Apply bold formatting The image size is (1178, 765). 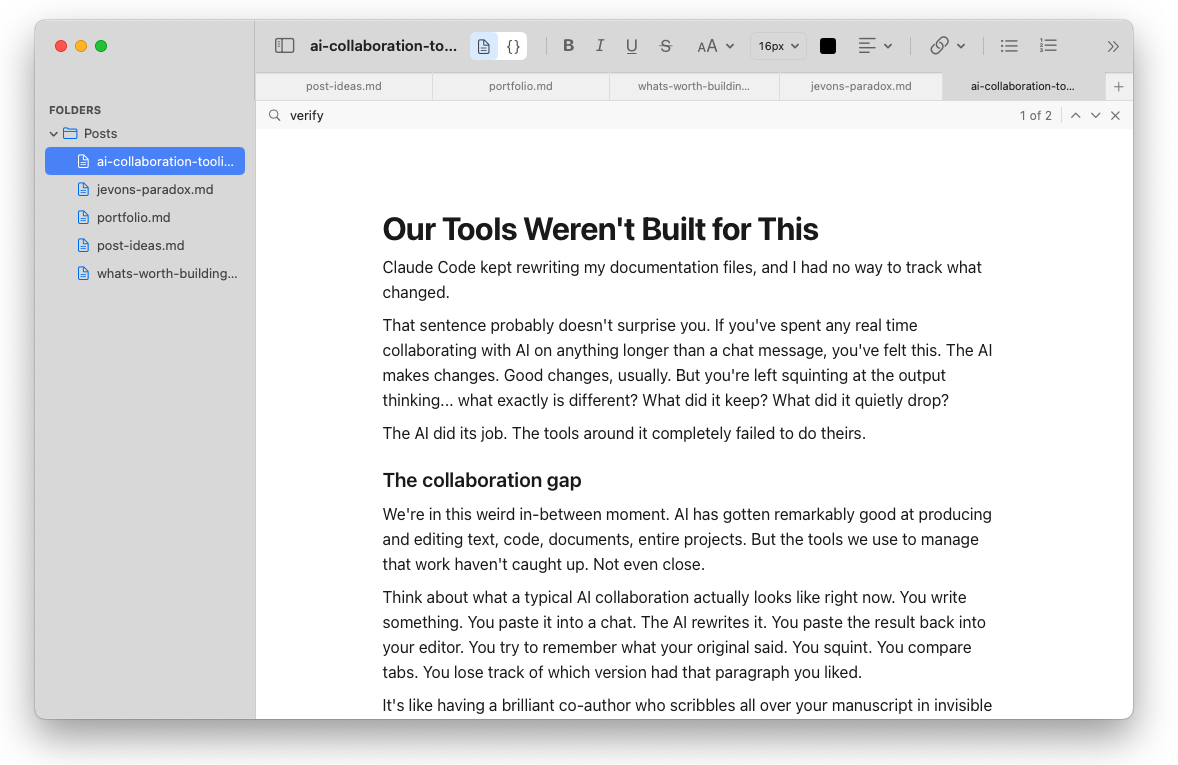(569, 46)
